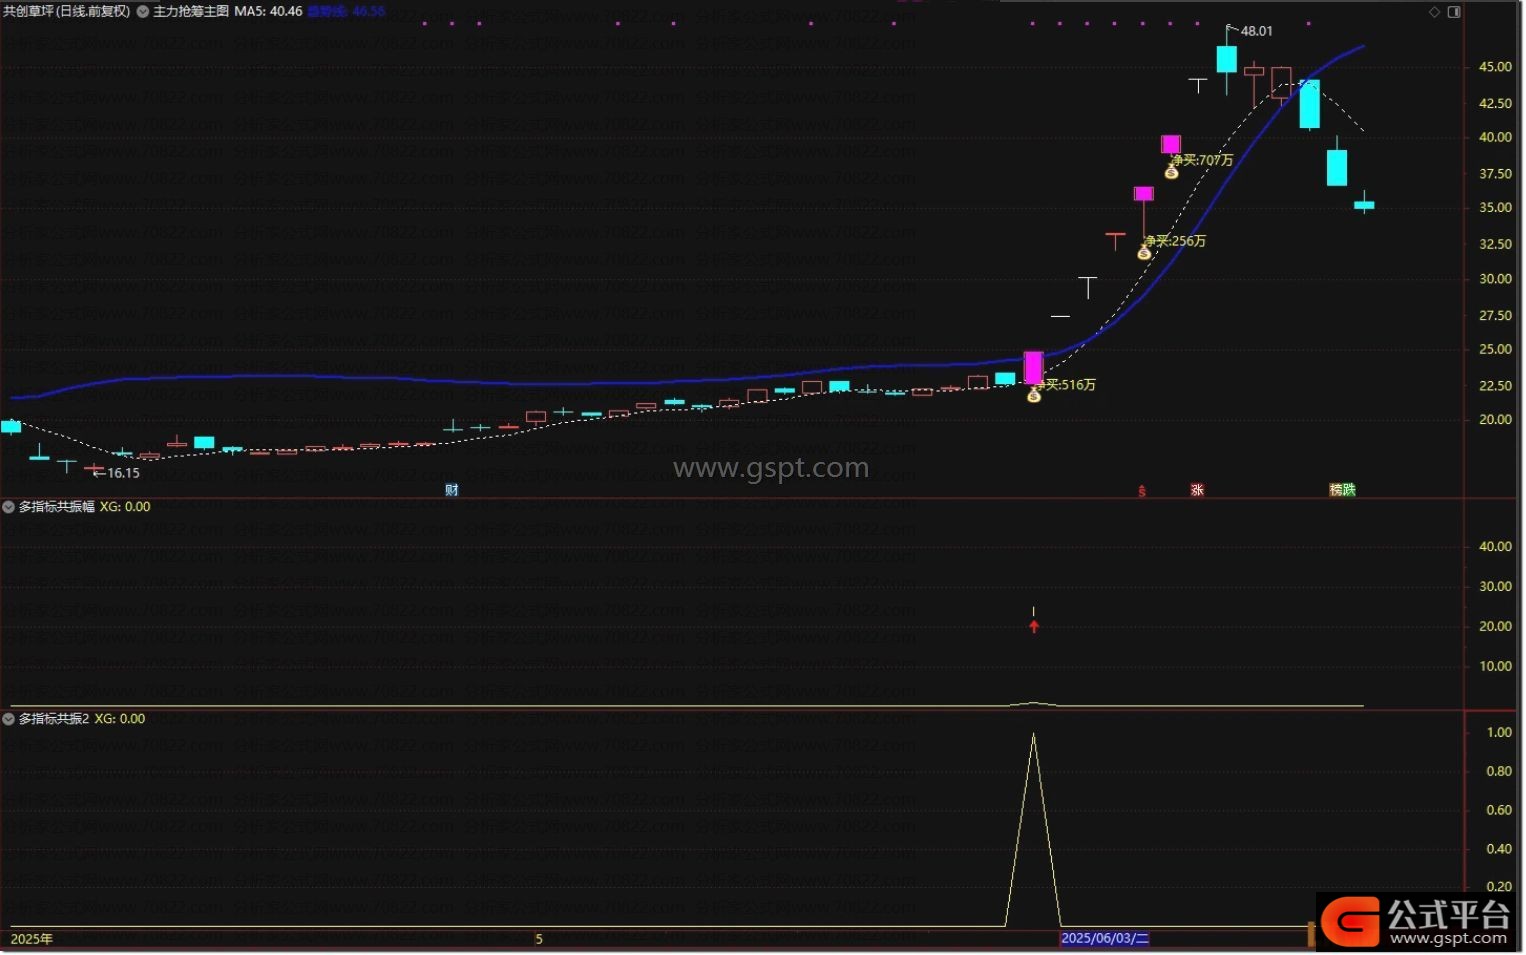Toggle the side panel icon at the top right
The width and height of the screenshot is (1526, 955).
[x=1456, y=12]
